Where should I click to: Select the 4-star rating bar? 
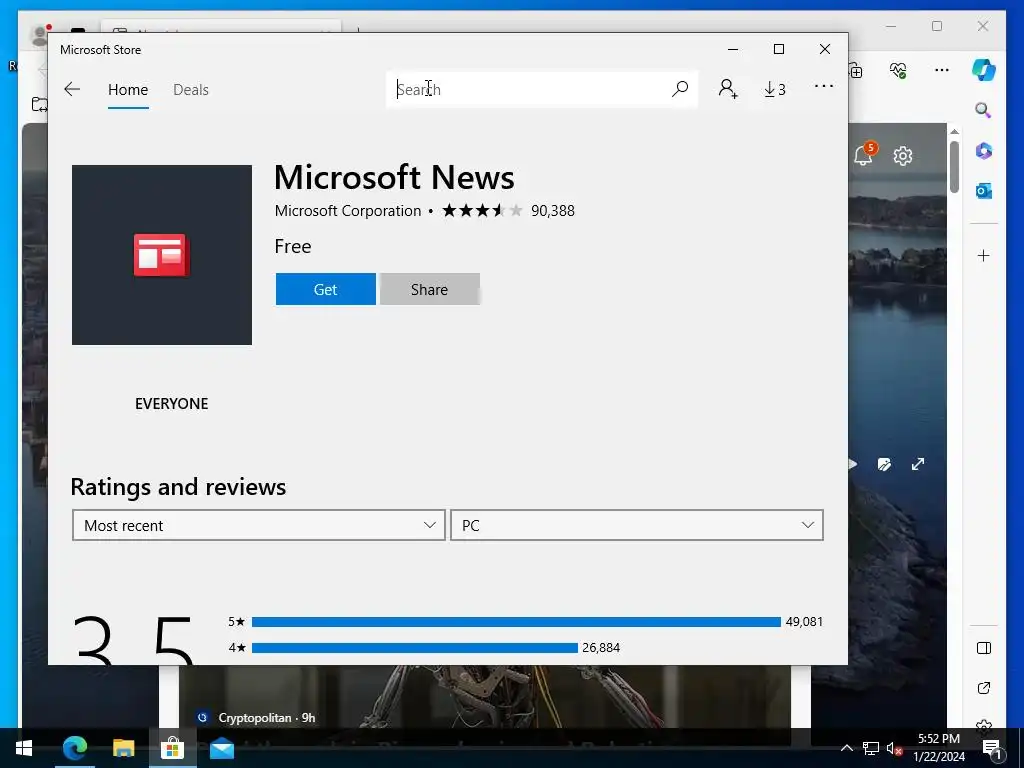coord(415,648)
